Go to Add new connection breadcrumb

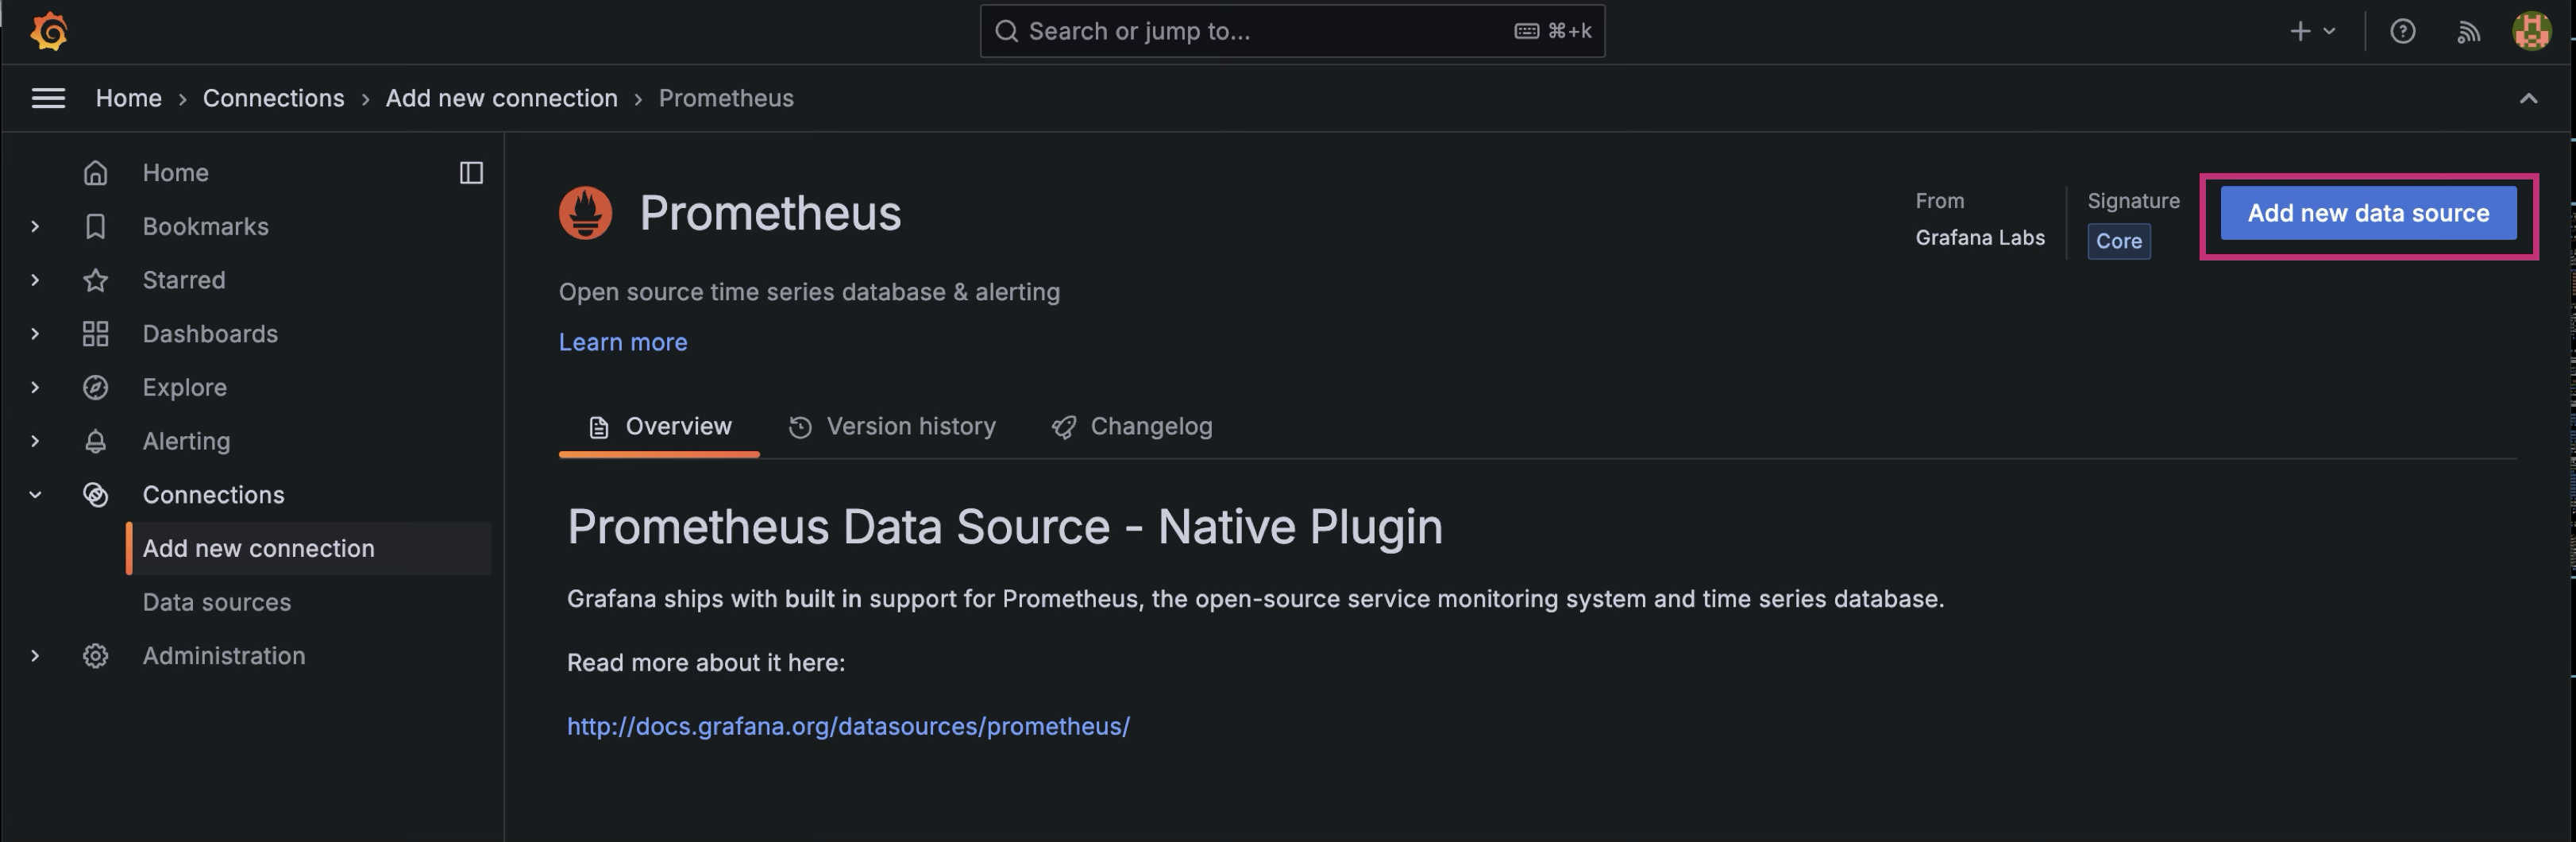pyautogui.click(x=501, y=98)
